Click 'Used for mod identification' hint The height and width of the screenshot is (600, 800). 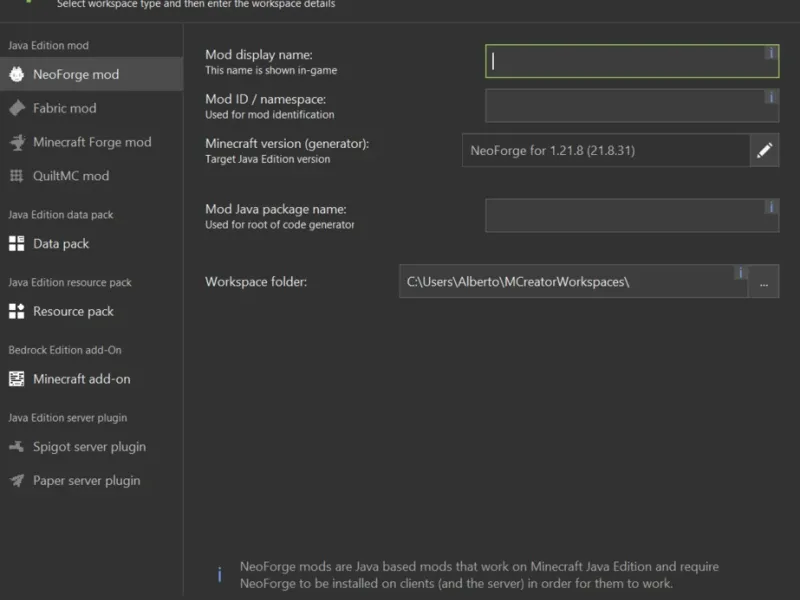269,115
